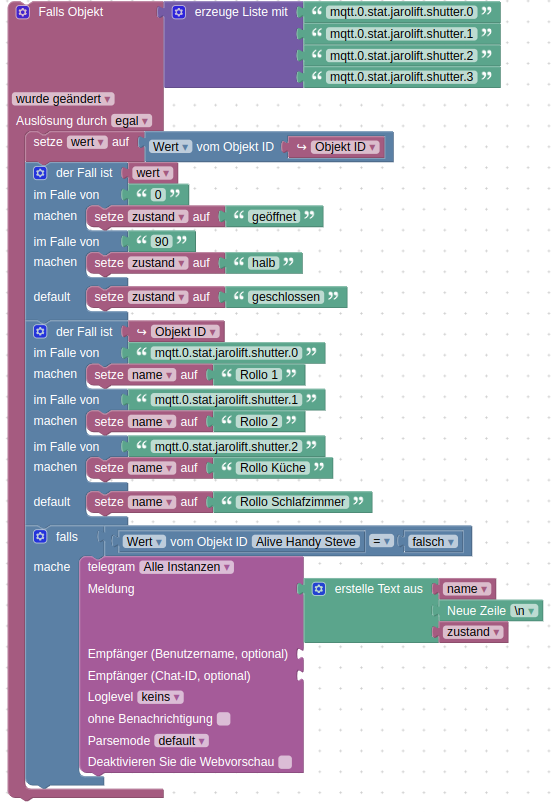
Task: Edit the Rollo Küche text field
Action: click(273, 468)
